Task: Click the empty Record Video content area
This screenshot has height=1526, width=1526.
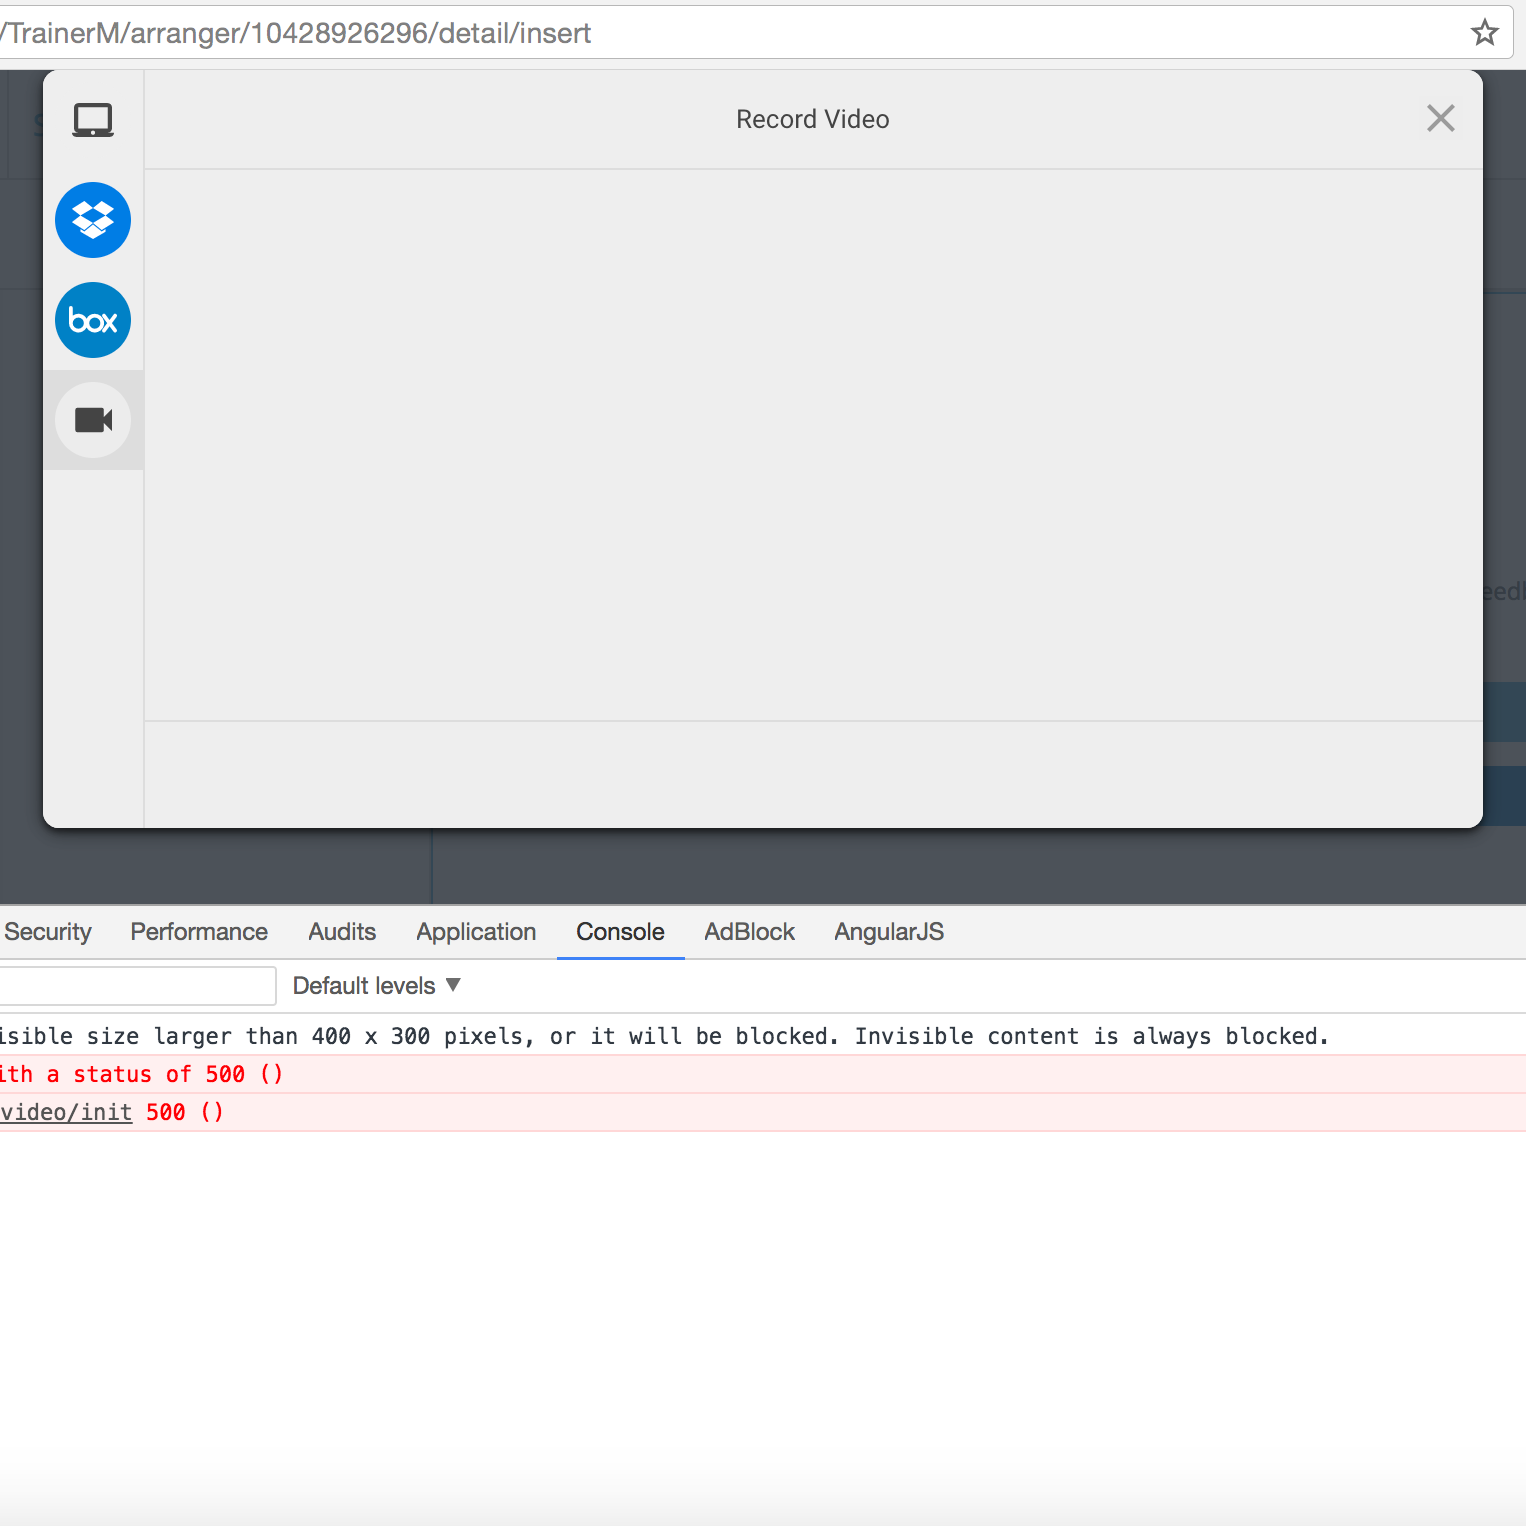Action: 812,445
